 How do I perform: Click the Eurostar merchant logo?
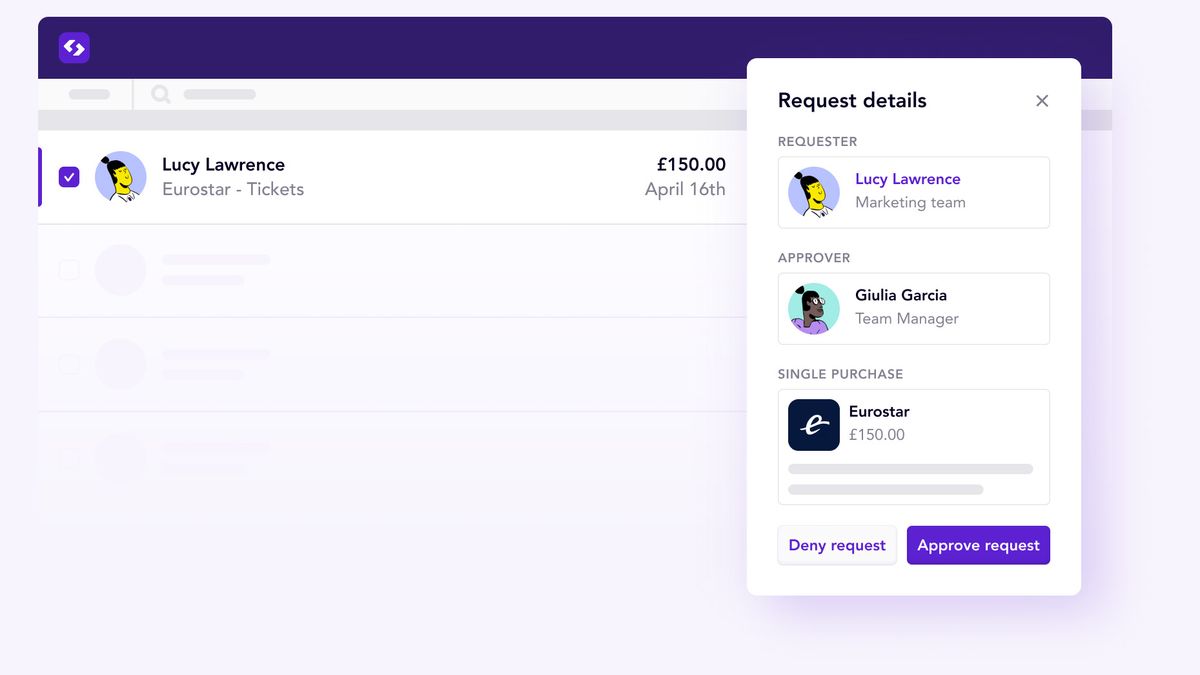813,424
